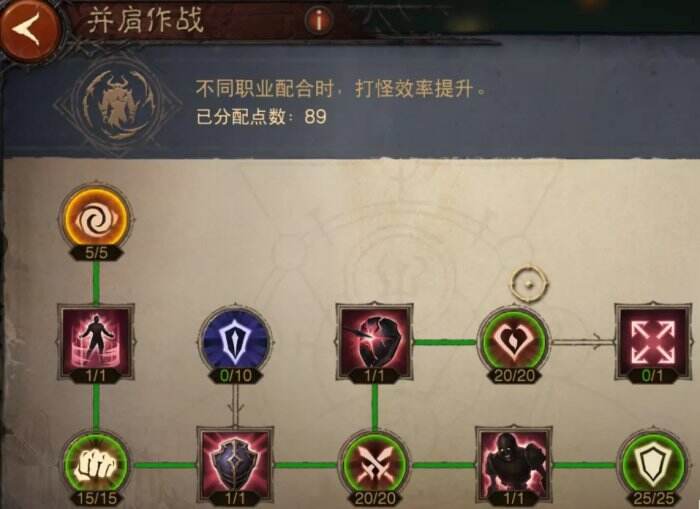Select the orange spiral skill 5/5
The width and height of the screenshot is (700, 509).
point(96,220)
